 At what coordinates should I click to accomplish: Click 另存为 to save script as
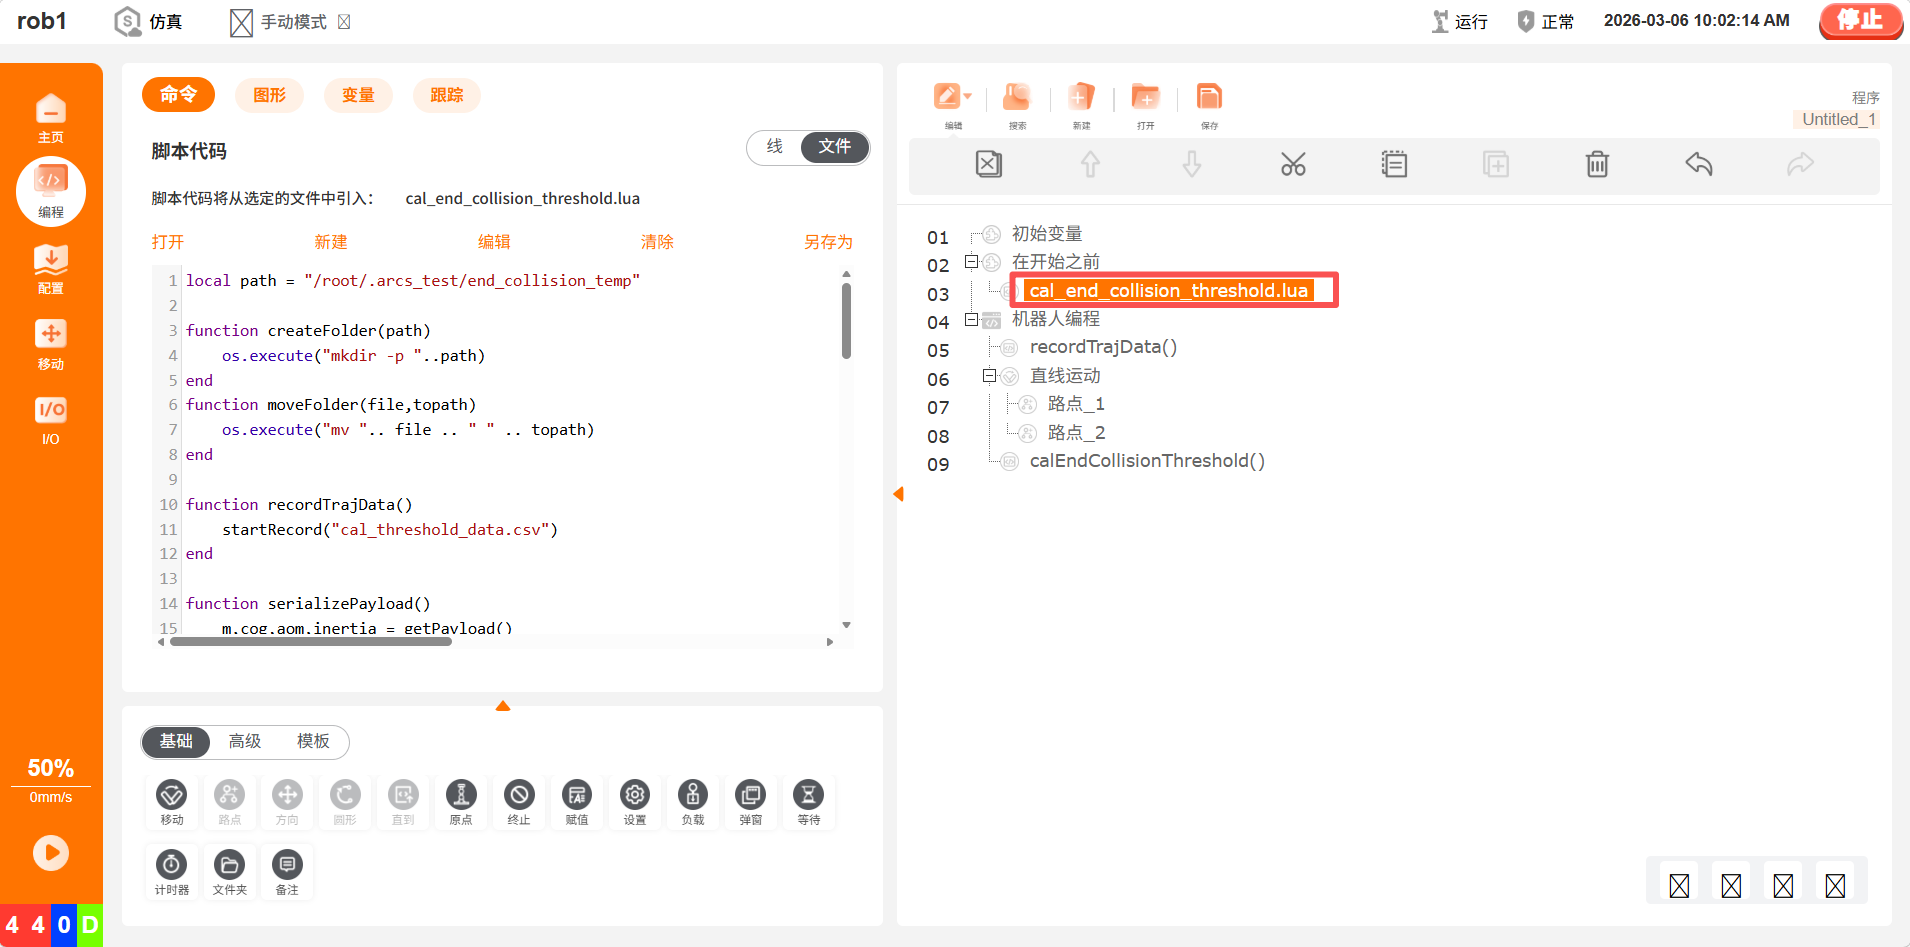(x=828, y=242)
